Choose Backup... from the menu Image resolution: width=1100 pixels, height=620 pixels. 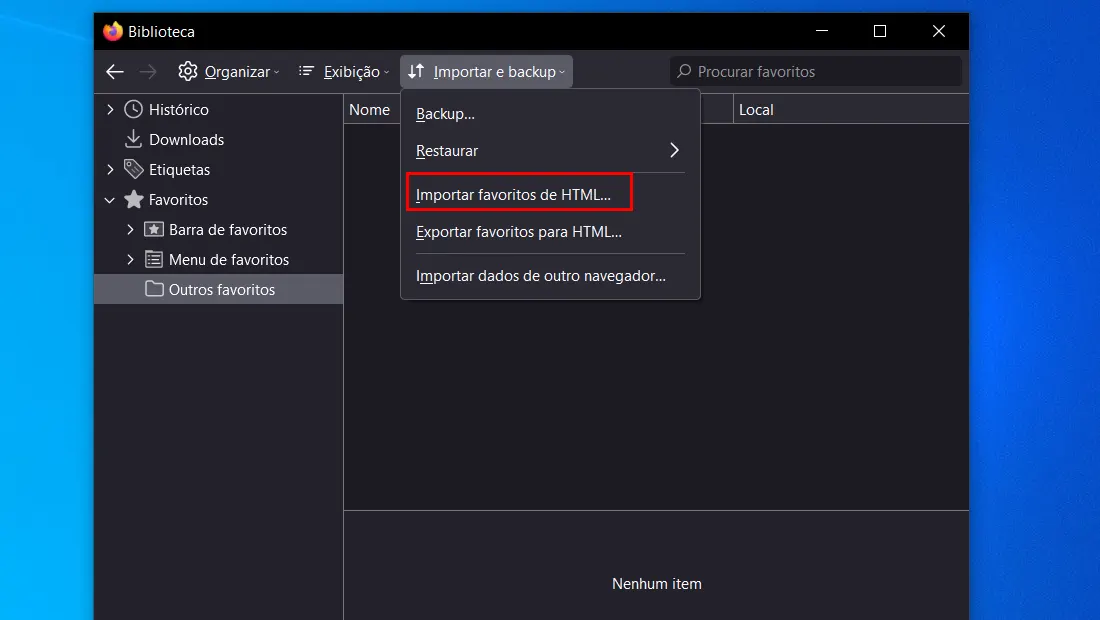point(550,114)
